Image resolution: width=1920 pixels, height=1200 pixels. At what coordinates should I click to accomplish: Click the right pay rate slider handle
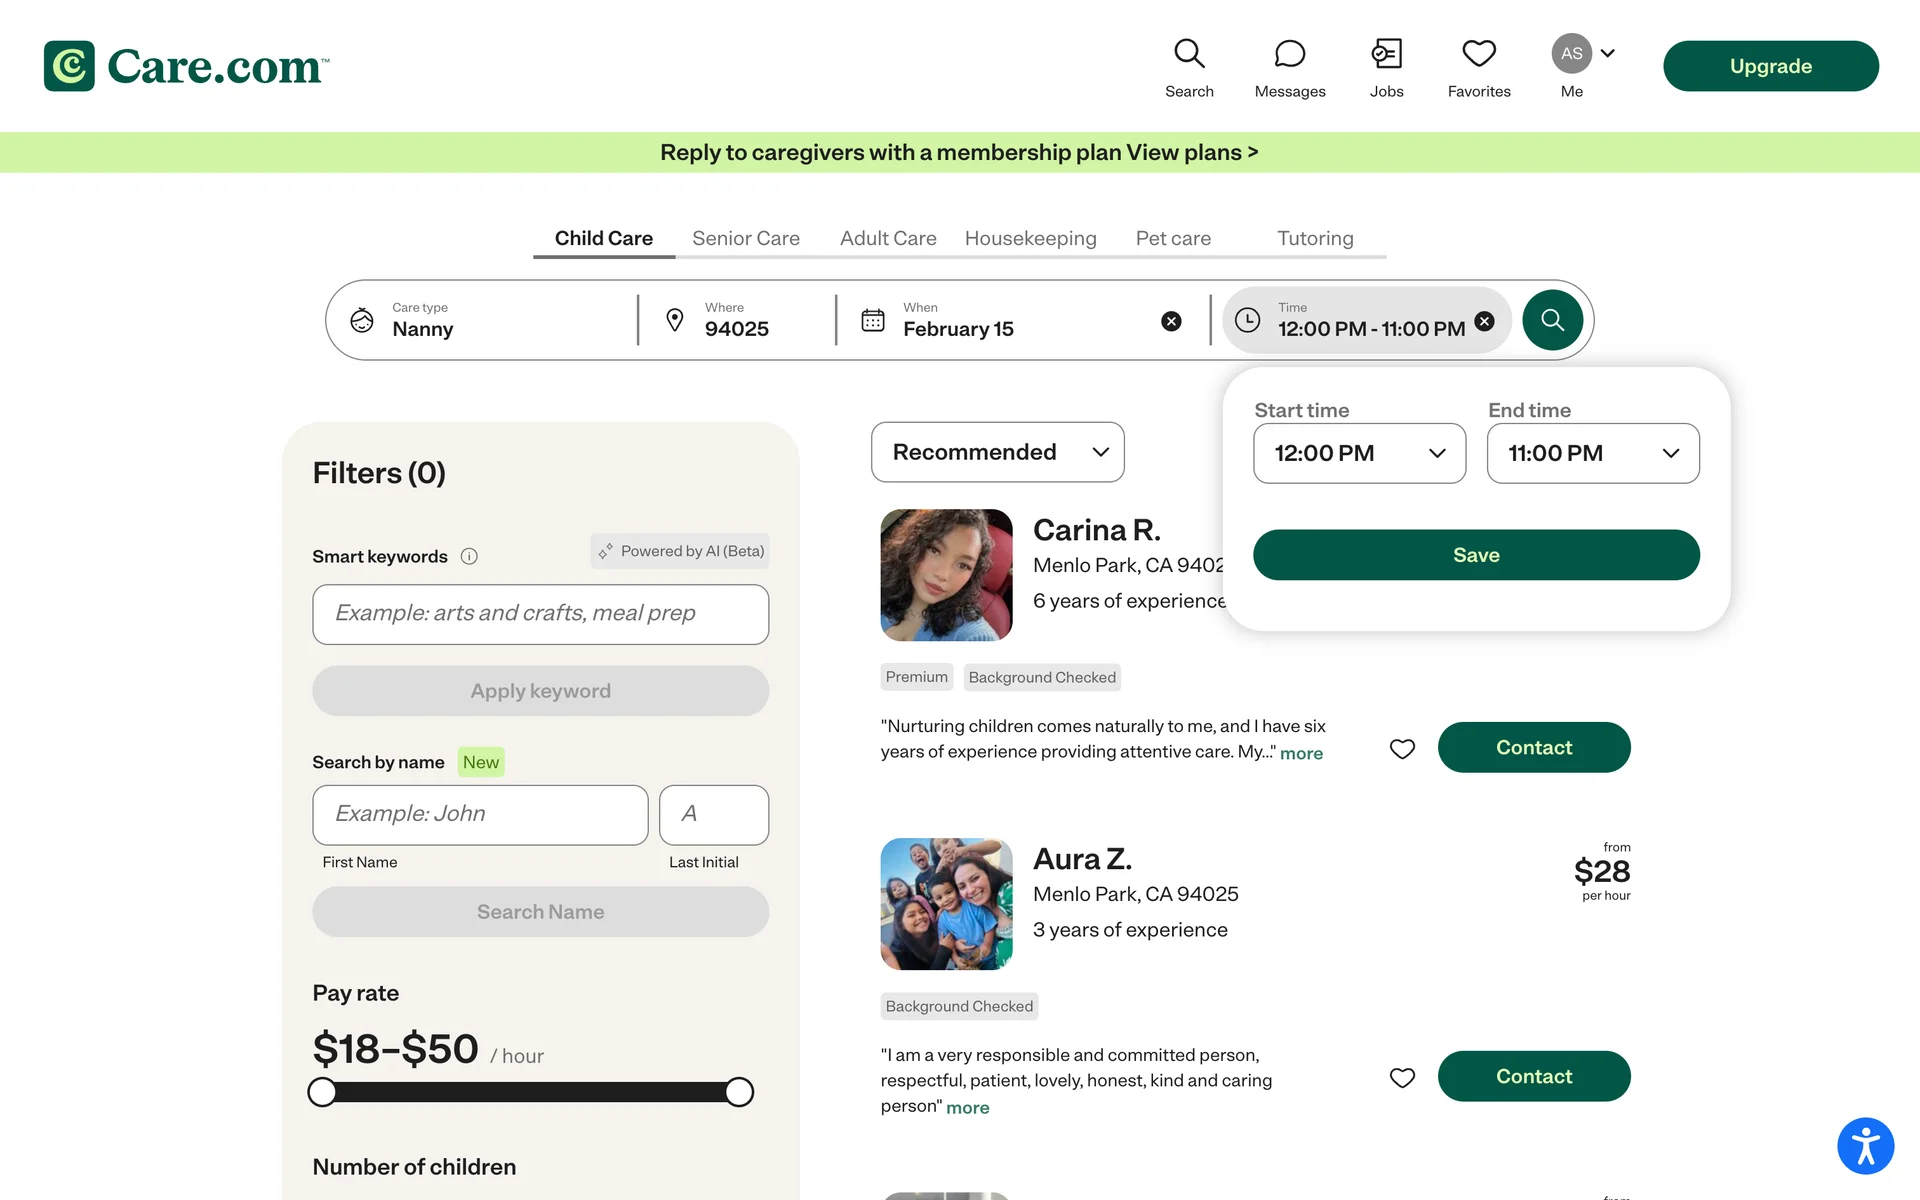739,1092
